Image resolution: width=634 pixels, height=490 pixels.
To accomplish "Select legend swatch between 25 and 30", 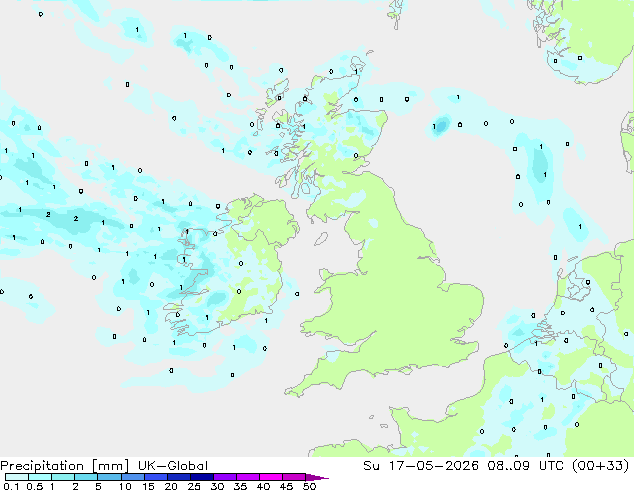I will (201, 477).
